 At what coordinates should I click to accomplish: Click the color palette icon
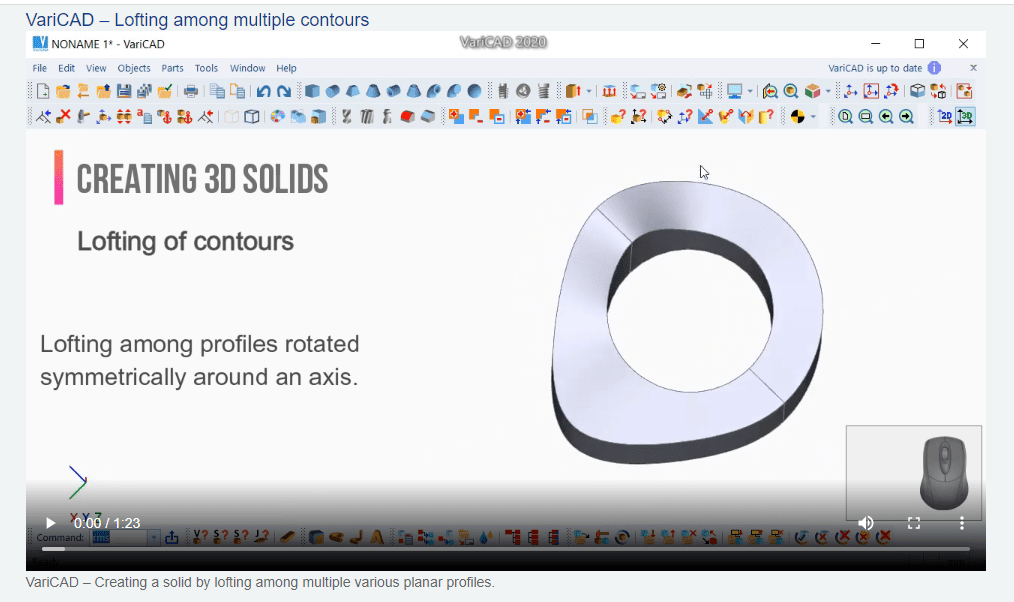[x=277, y=116]
